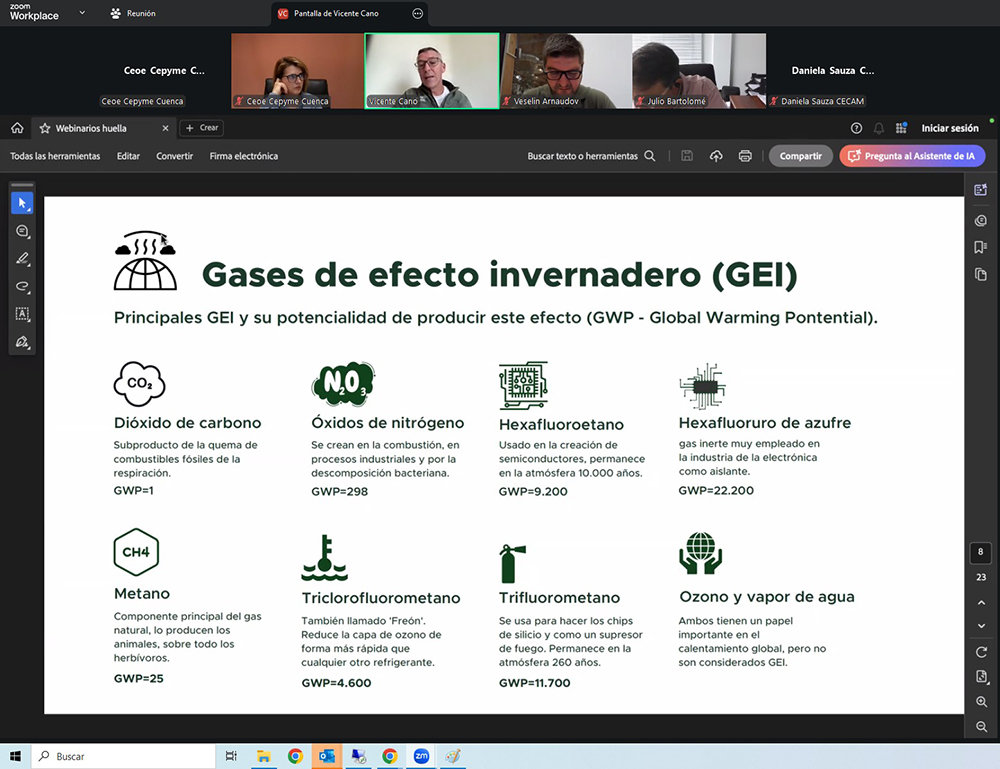Viewport: 1000px width, 769px height.
Task: Click the current page number field showing 8
Action: (982, 551)
